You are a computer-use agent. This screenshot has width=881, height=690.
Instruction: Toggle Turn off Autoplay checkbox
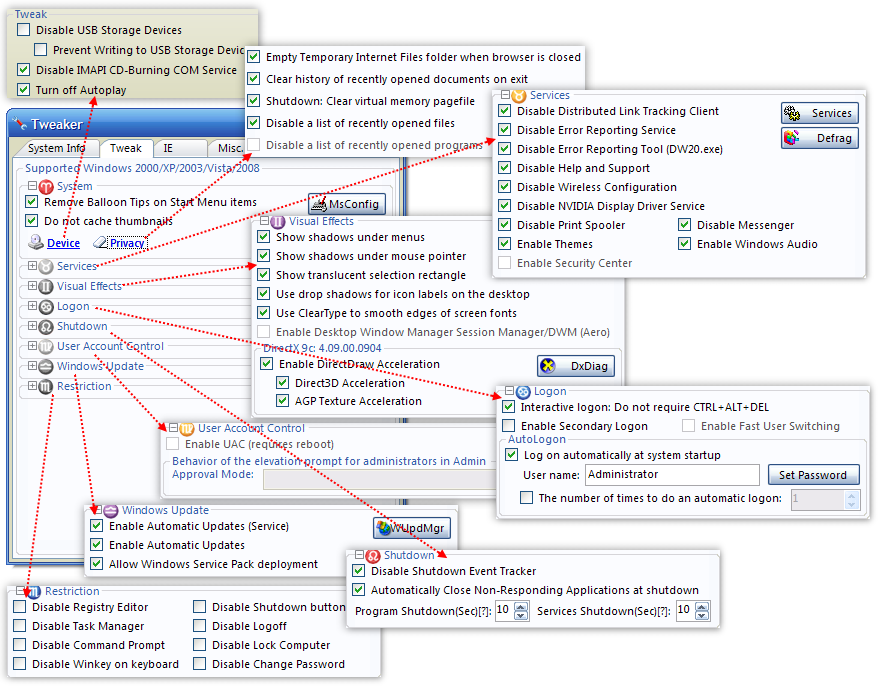tap(23, 89)
